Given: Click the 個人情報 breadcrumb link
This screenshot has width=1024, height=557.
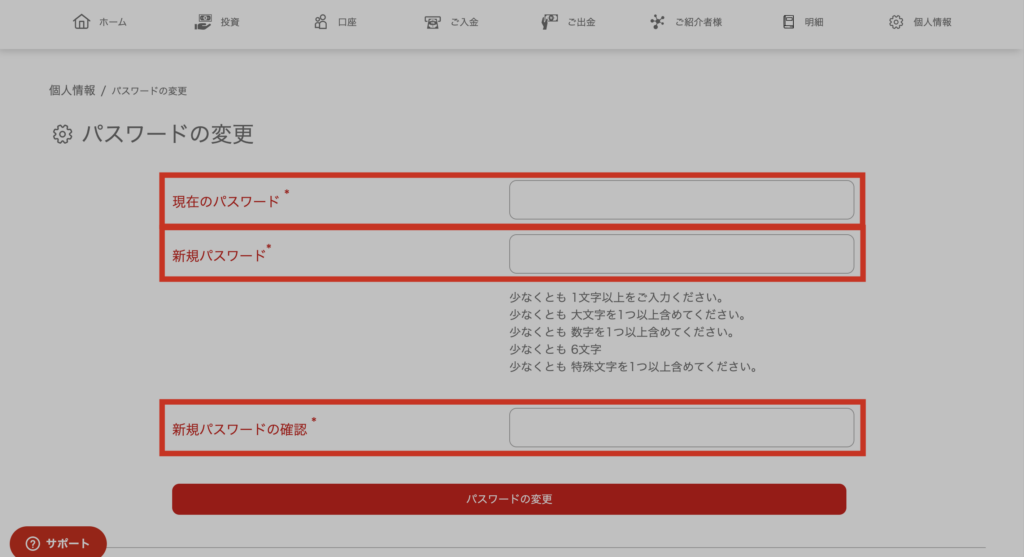Looking at the screenshot, I should tap(72, 90).
